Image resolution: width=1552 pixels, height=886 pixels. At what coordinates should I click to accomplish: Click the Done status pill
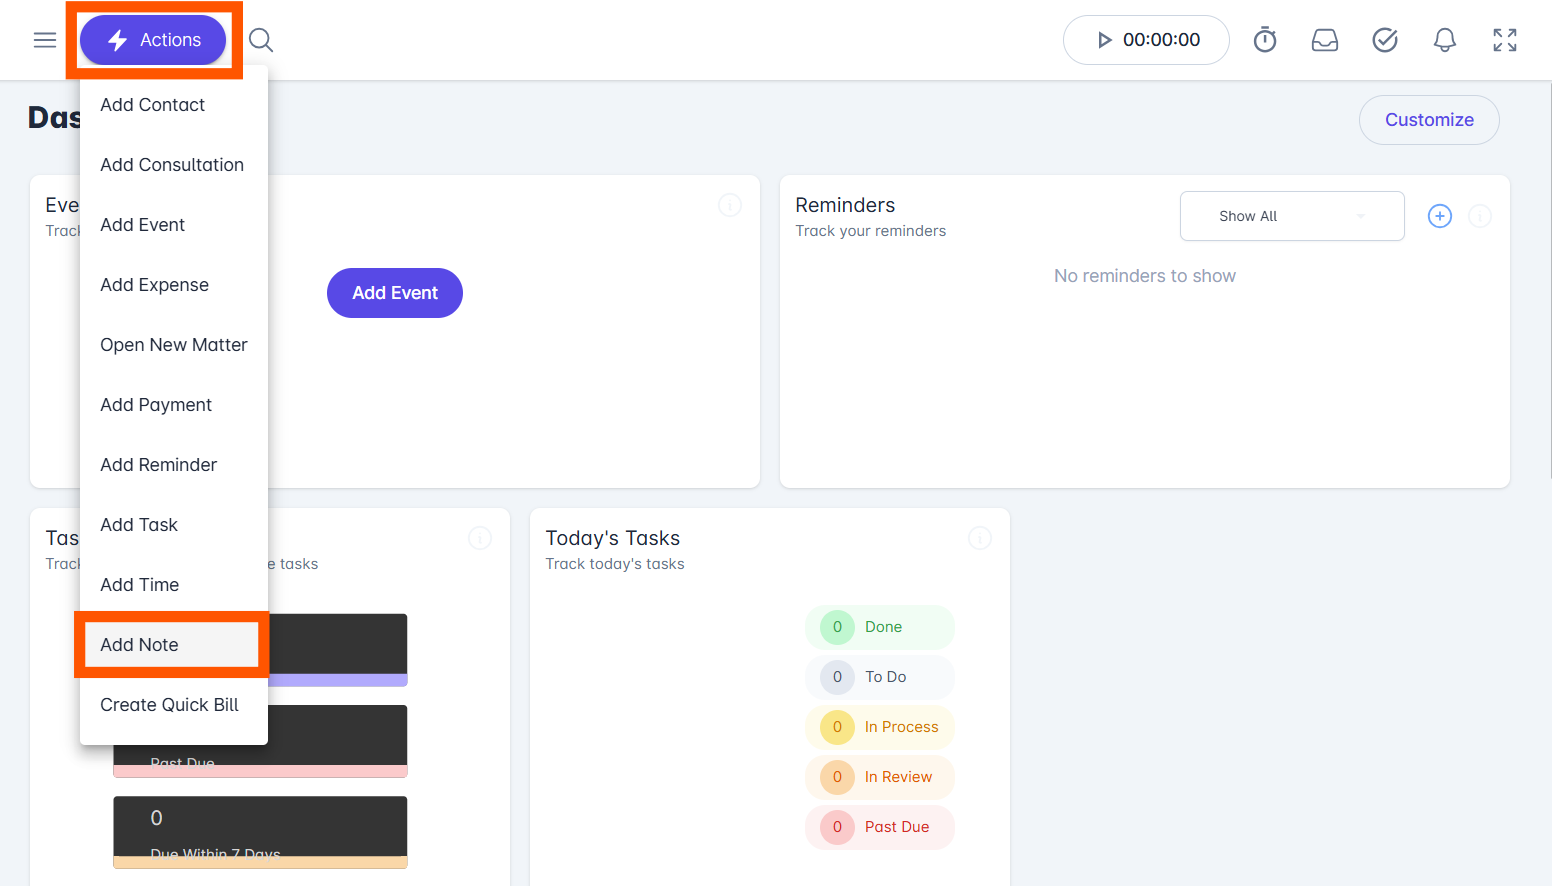(x=880, y=627)
